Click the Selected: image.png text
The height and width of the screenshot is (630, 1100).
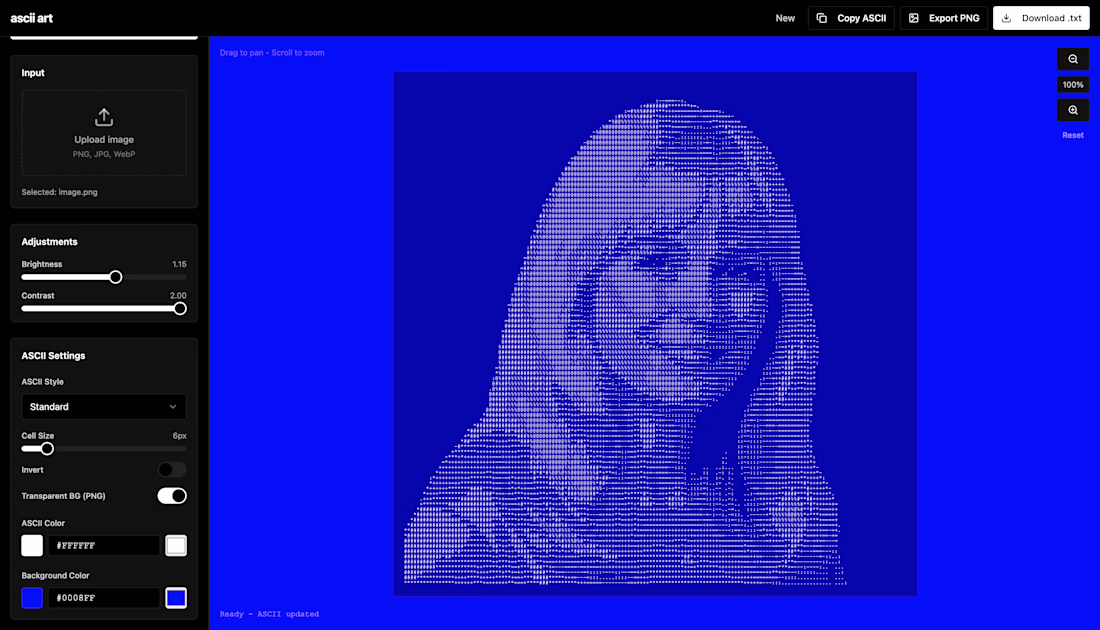tap(60, 192)
